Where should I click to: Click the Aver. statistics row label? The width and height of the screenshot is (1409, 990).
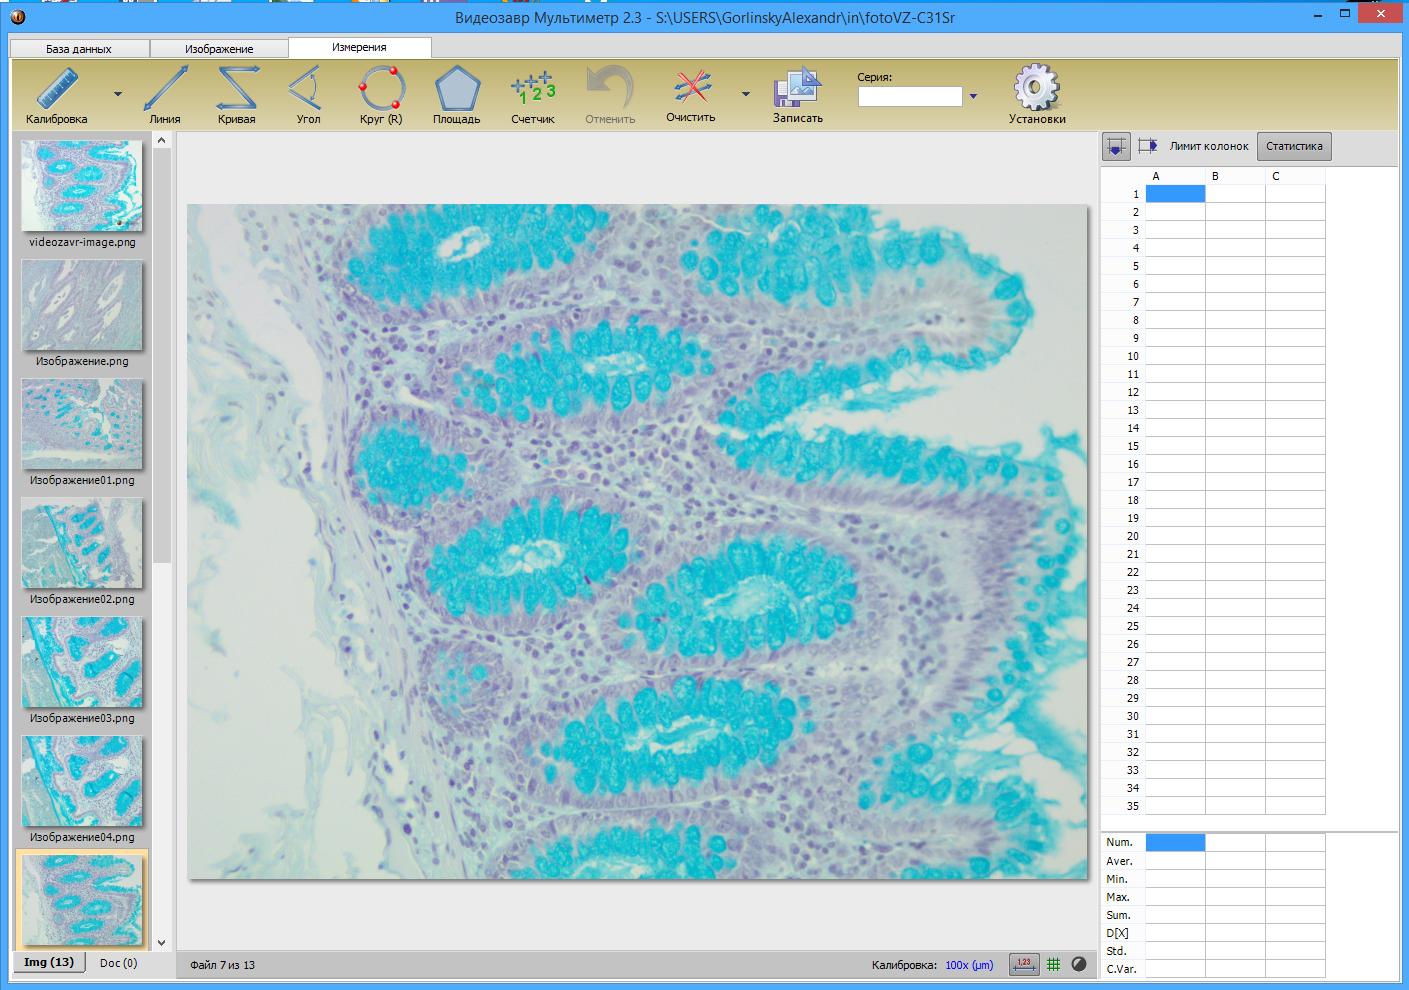(1119, 861)
